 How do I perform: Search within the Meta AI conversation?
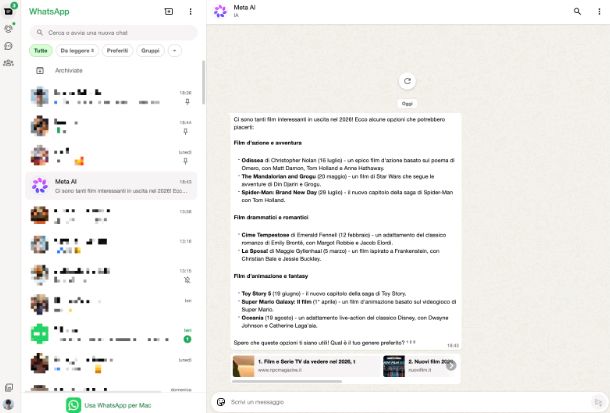(x=577, y=12)
